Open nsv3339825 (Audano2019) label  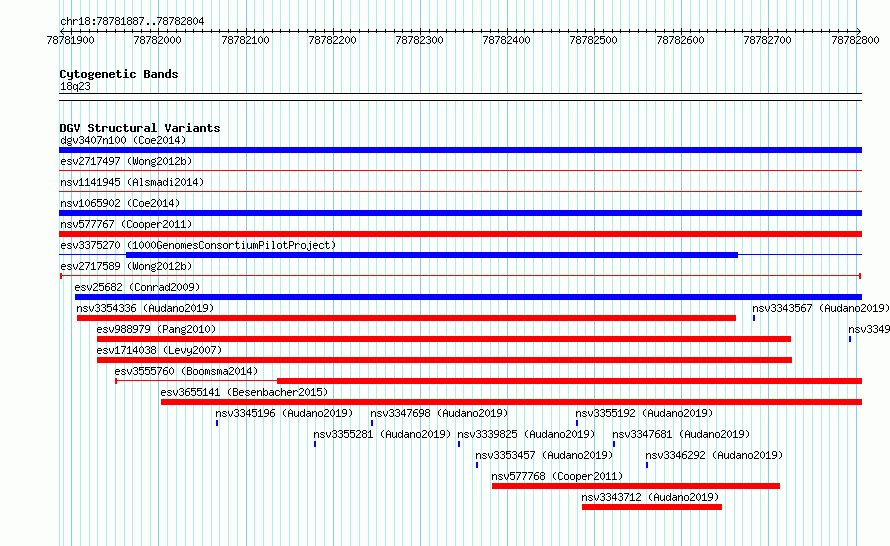pos(526,434)
